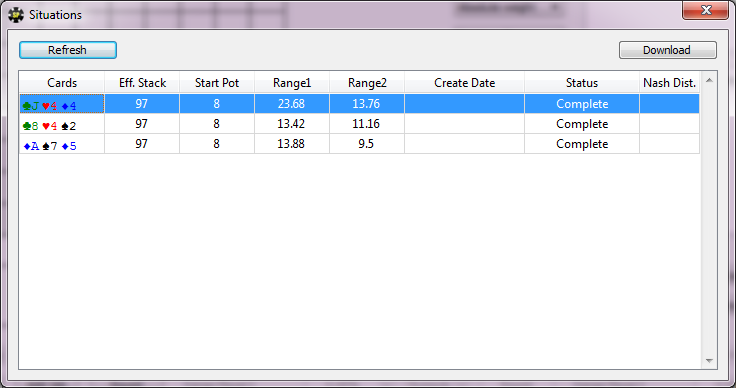
Task: Sort by Nash Dist. column header
Action: point(669,83)
